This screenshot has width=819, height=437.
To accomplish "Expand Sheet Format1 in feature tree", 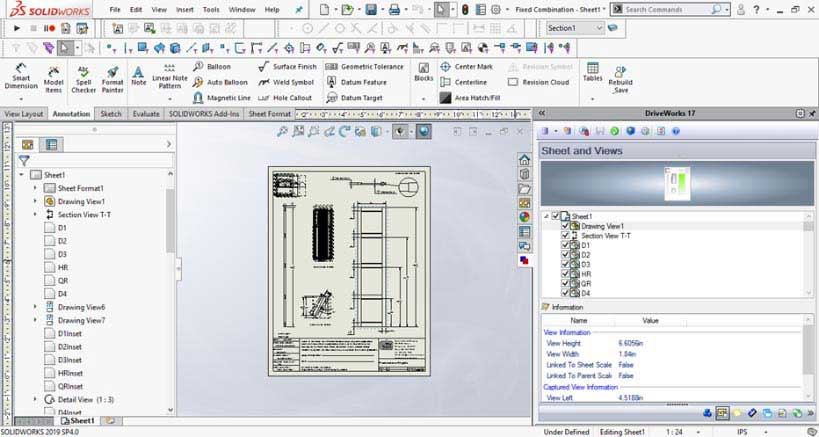I will coord(35,188).
